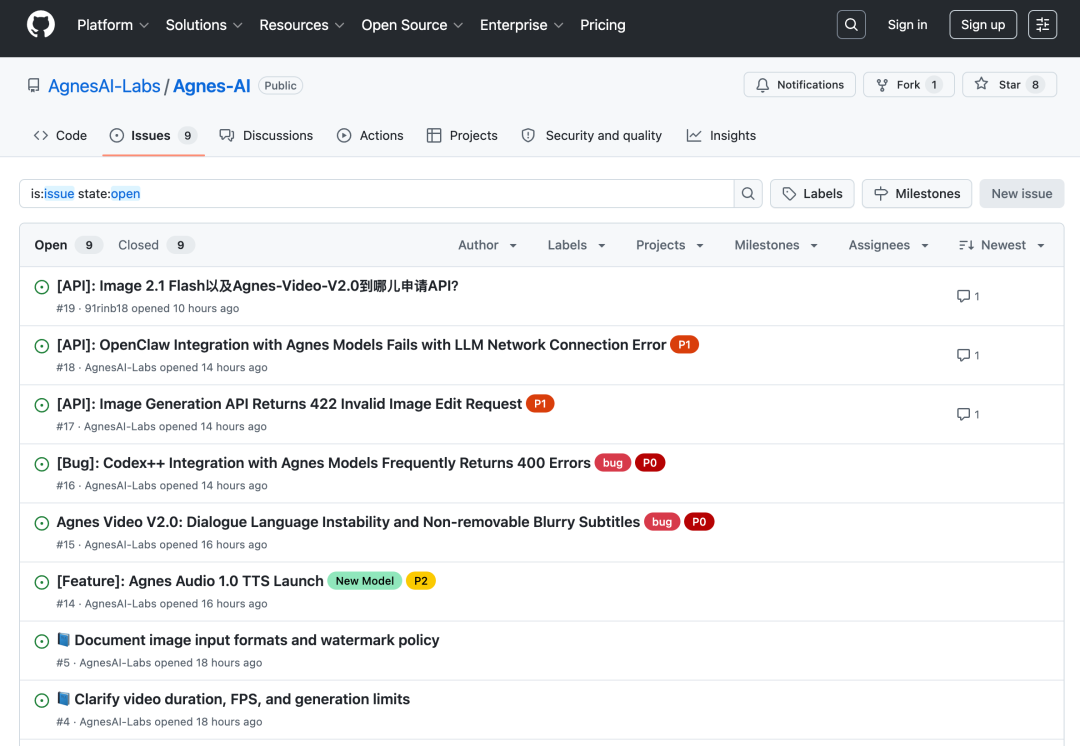Viewport: 1080px width, 746px height.
Task: Click the open-issue icon for Agnes Audio TTS
Action: pos(42,583)
